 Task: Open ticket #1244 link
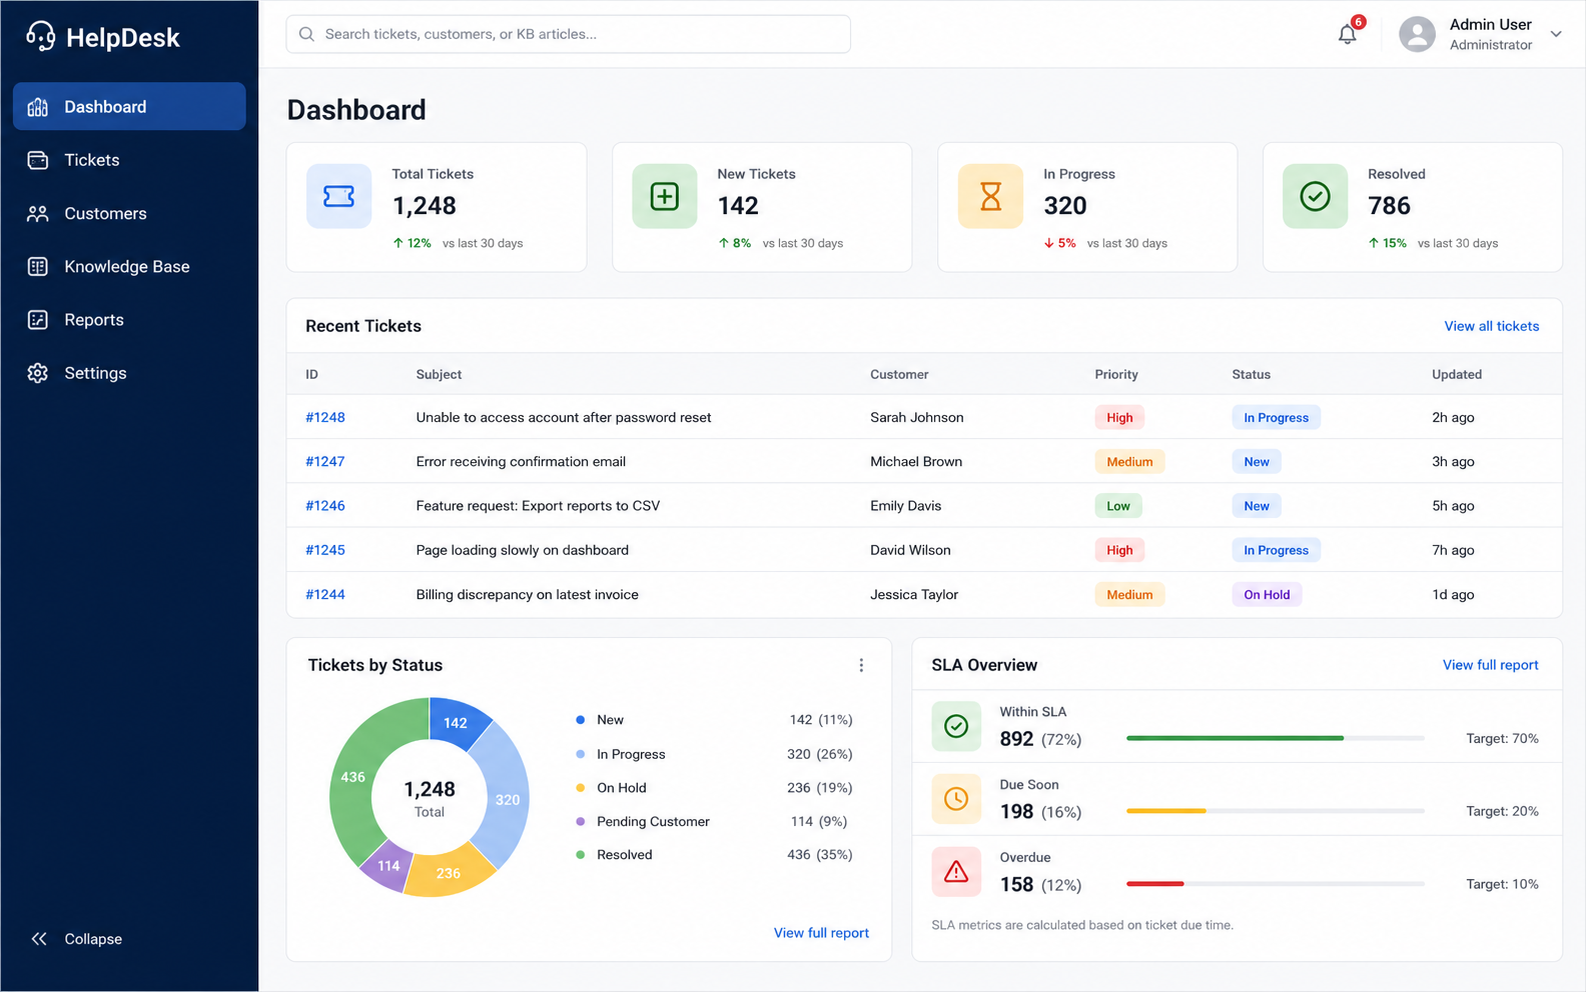pyautogui.click(x=325, y=594)
